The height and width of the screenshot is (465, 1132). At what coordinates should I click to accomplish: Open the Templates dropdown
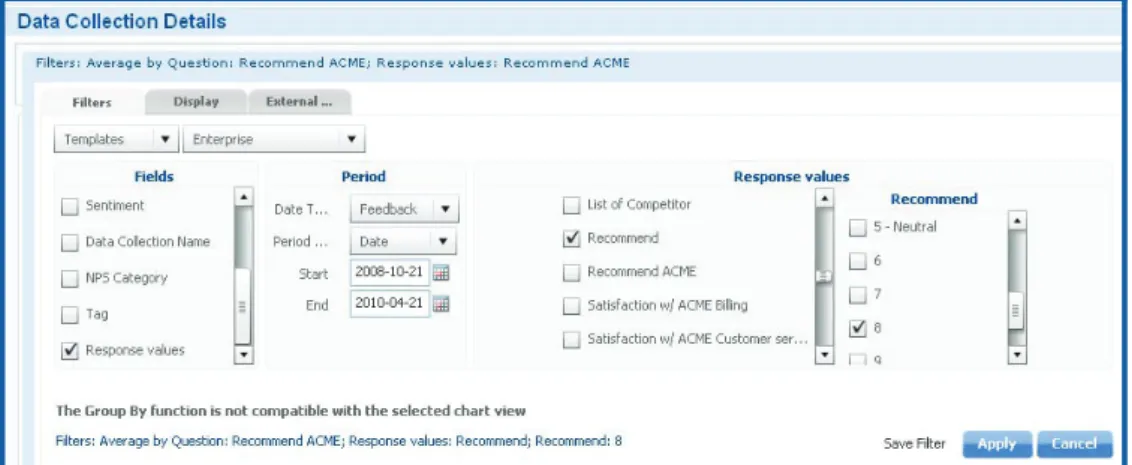[116, 139]
